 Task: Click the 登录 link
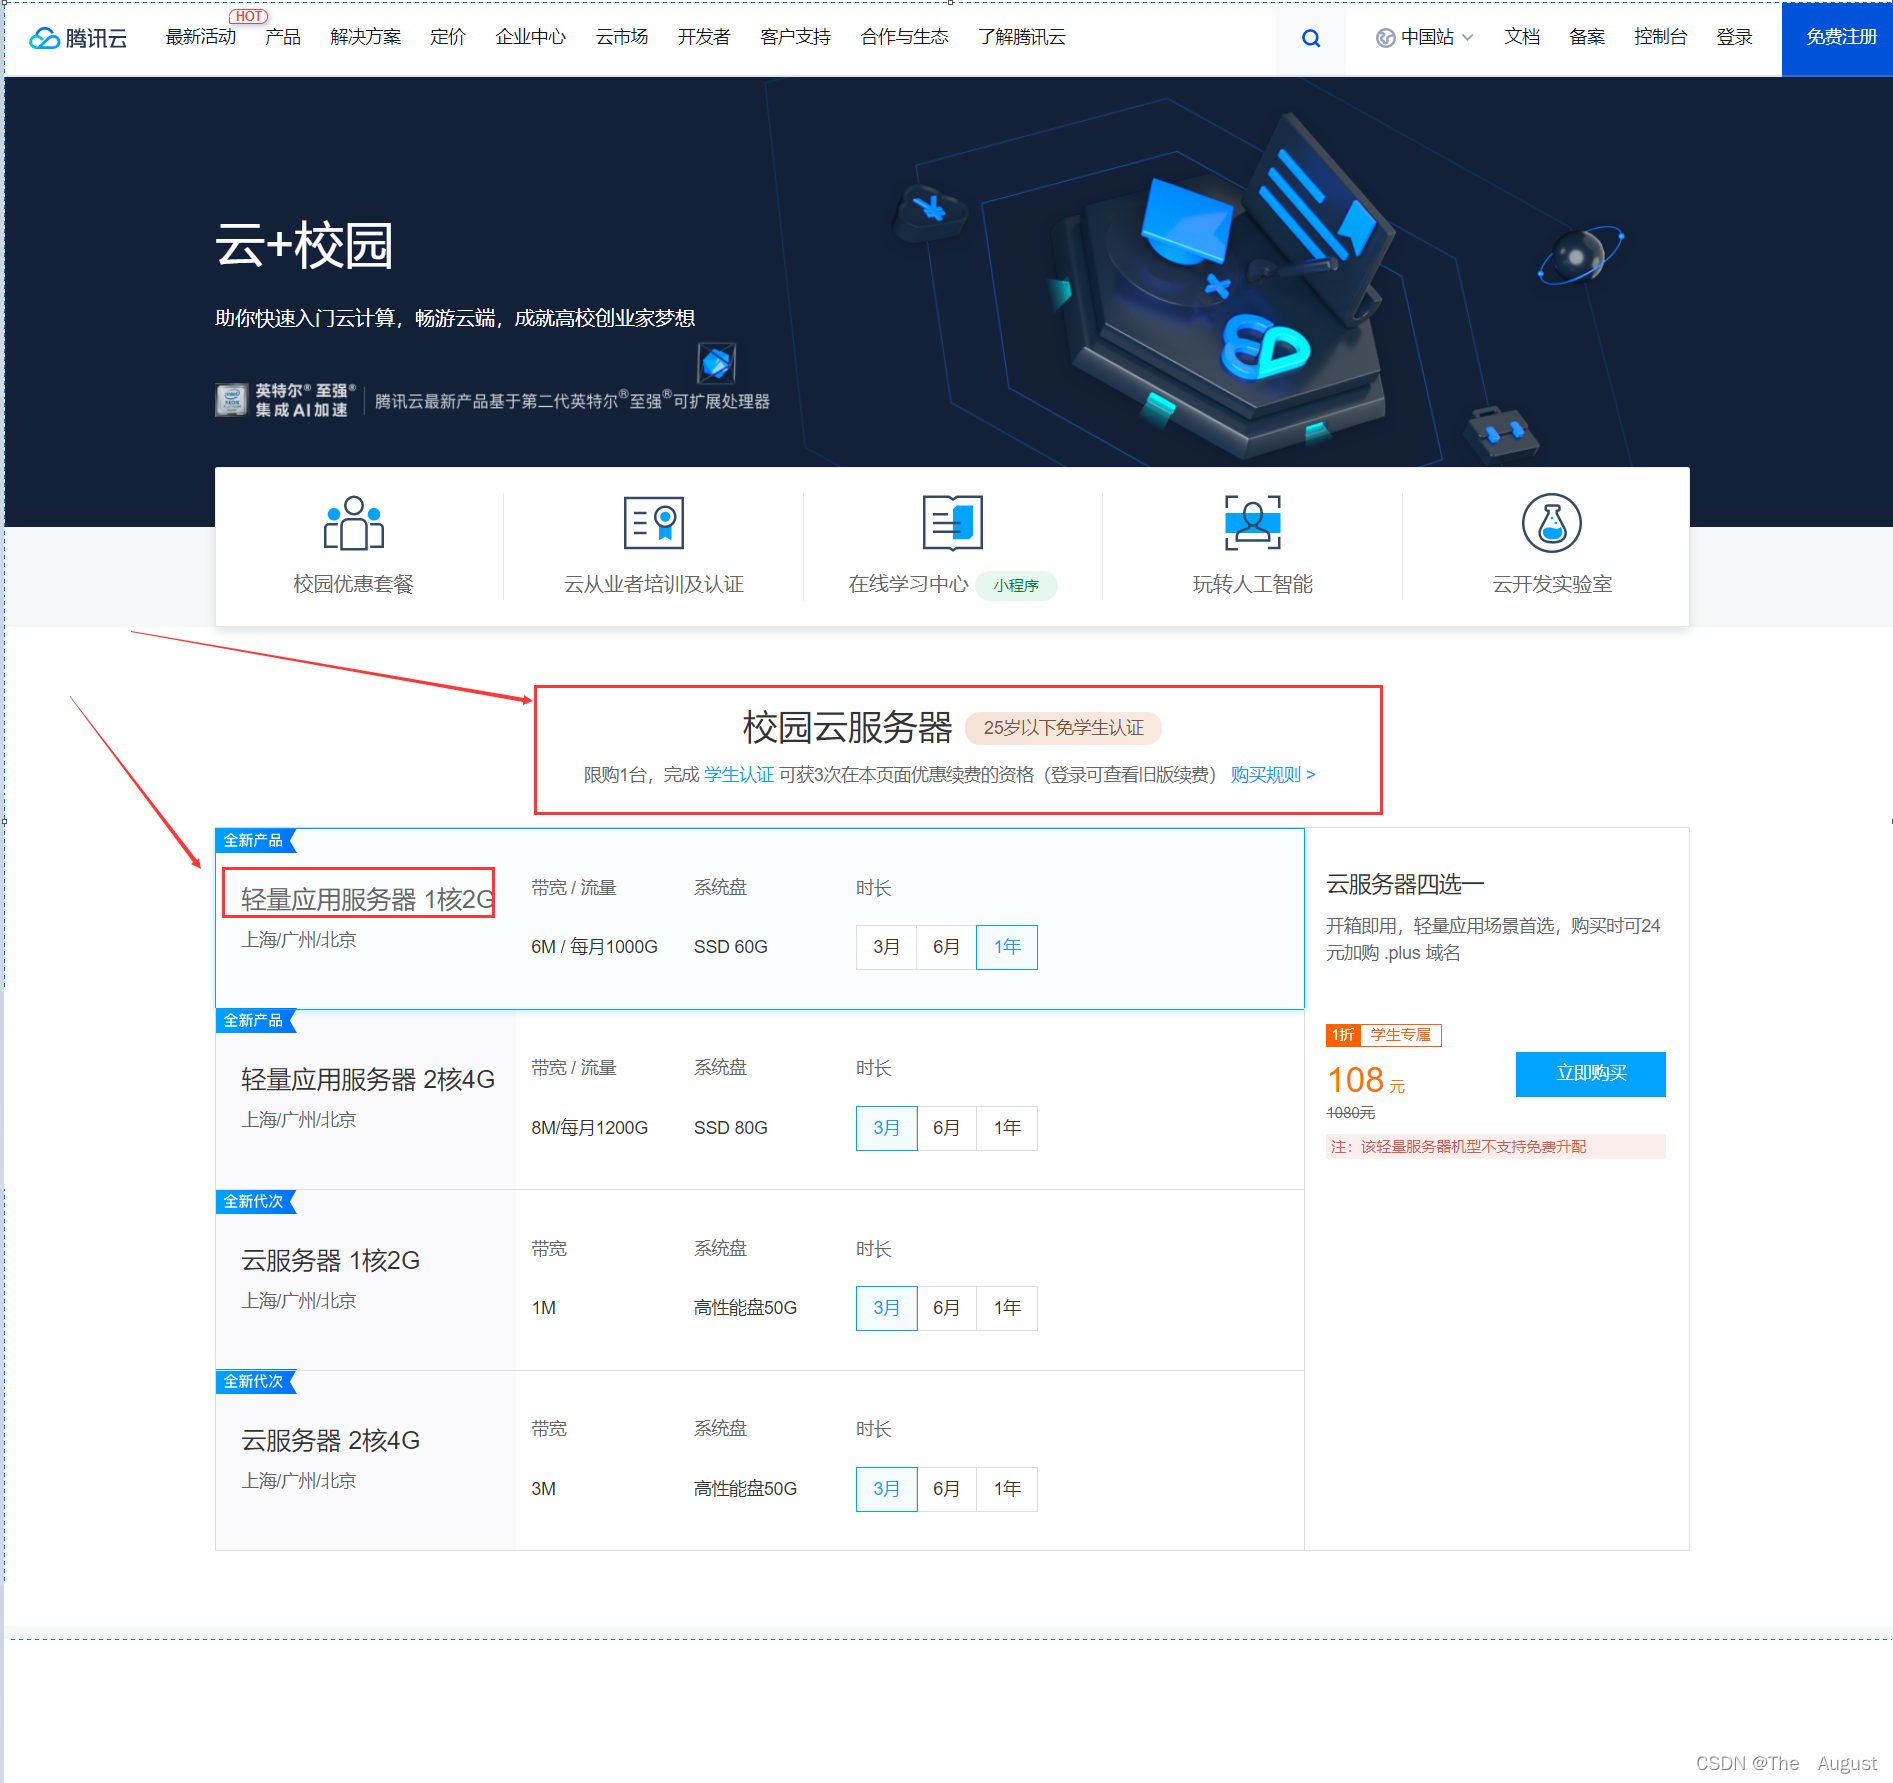click(x=1735, y=38)
